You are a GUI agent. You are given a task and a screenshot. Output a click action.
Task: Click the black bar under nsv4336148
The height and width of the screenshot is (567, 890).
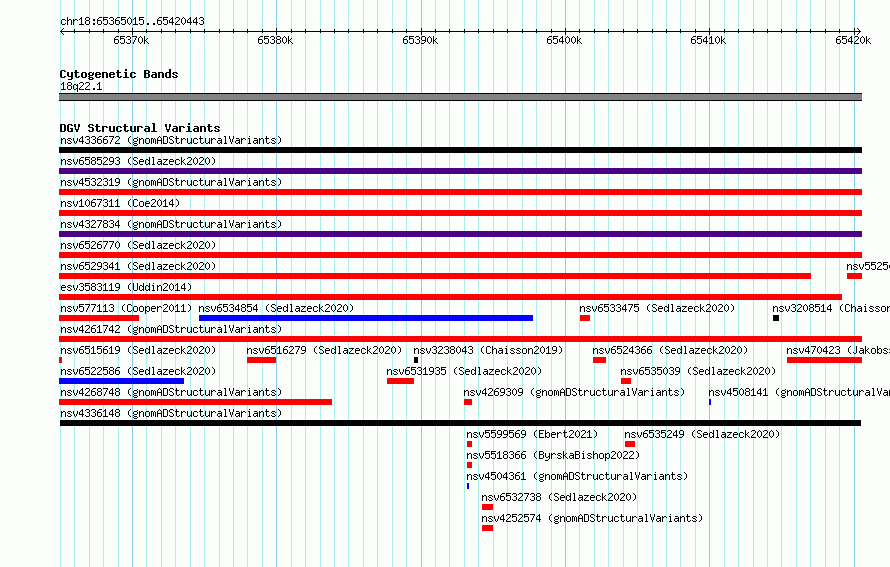coord(460,423)
